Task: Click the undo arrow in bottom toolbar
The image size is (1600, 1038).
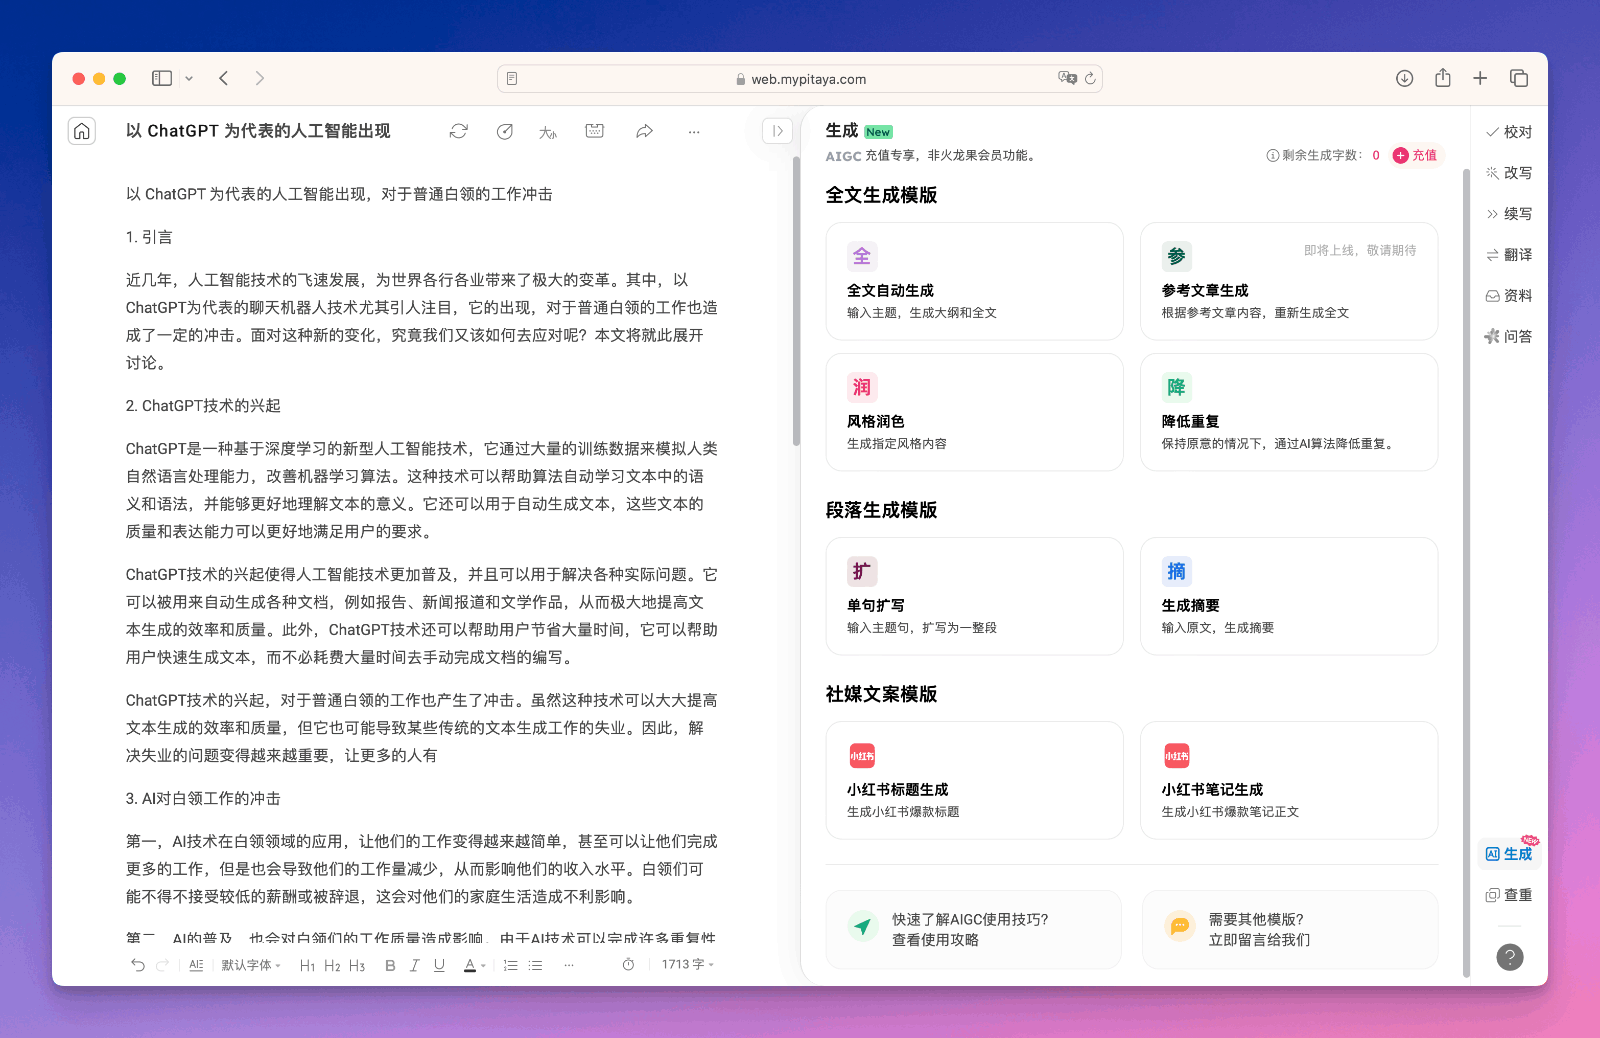Action: point(138,965)
